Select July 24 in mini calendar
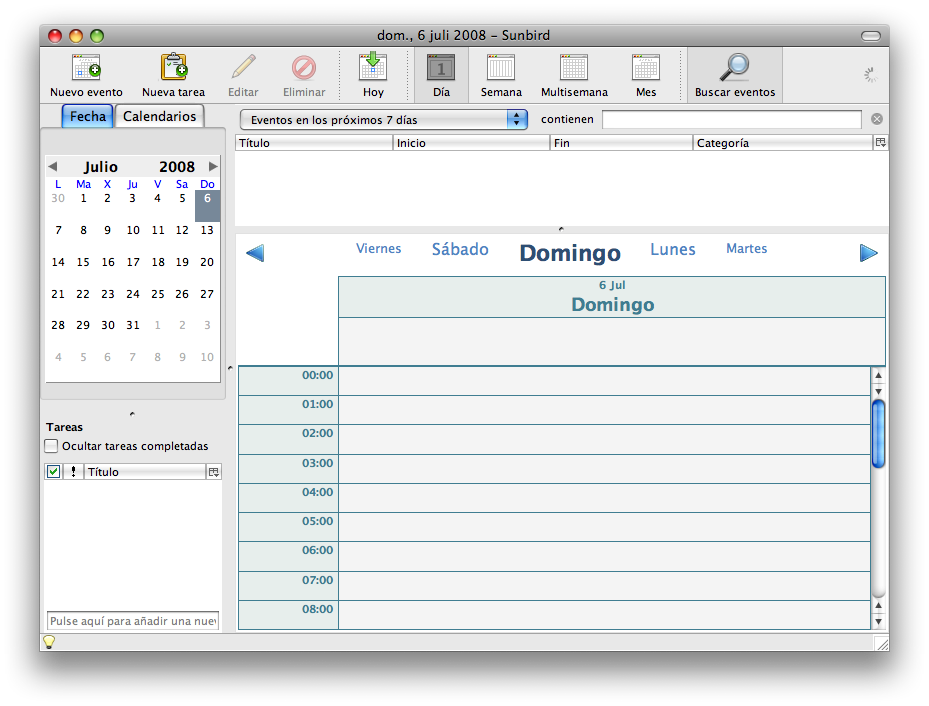 point(133,294)
